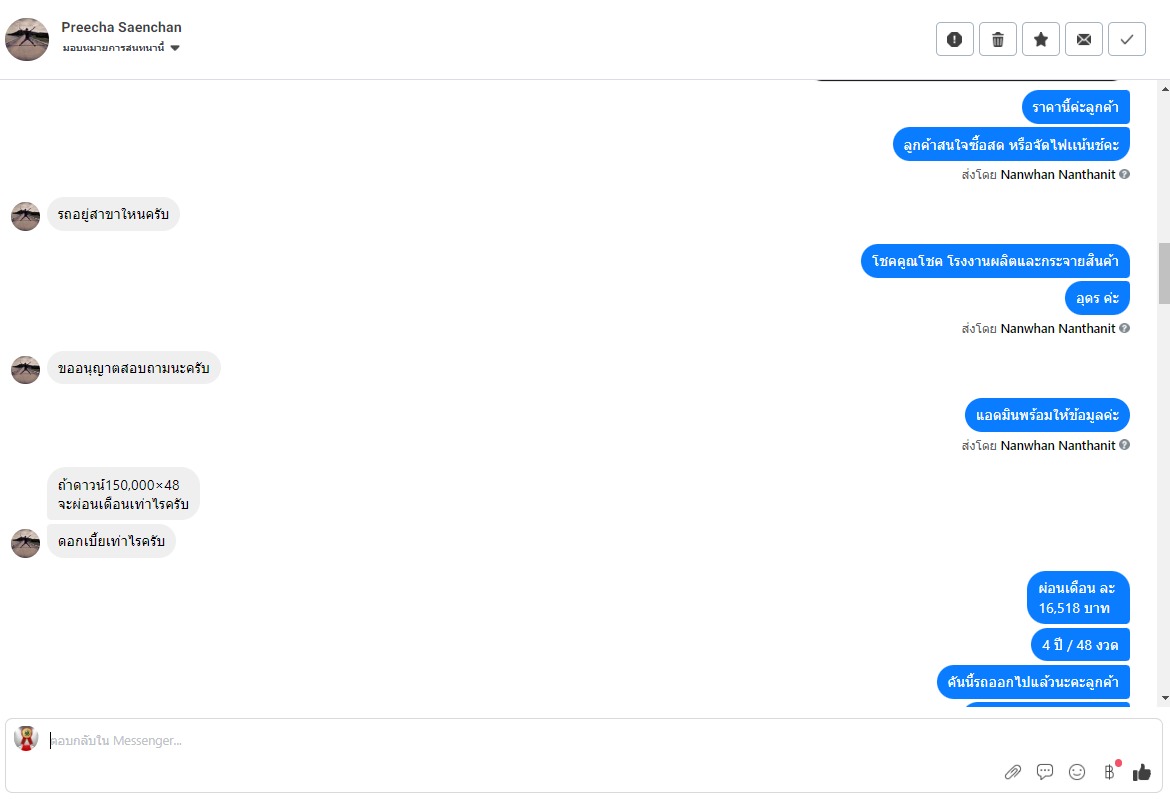Open the emoji picker
This screenshot has height=799, width=1170.
pyautogui.click(x=1077, y=772)
